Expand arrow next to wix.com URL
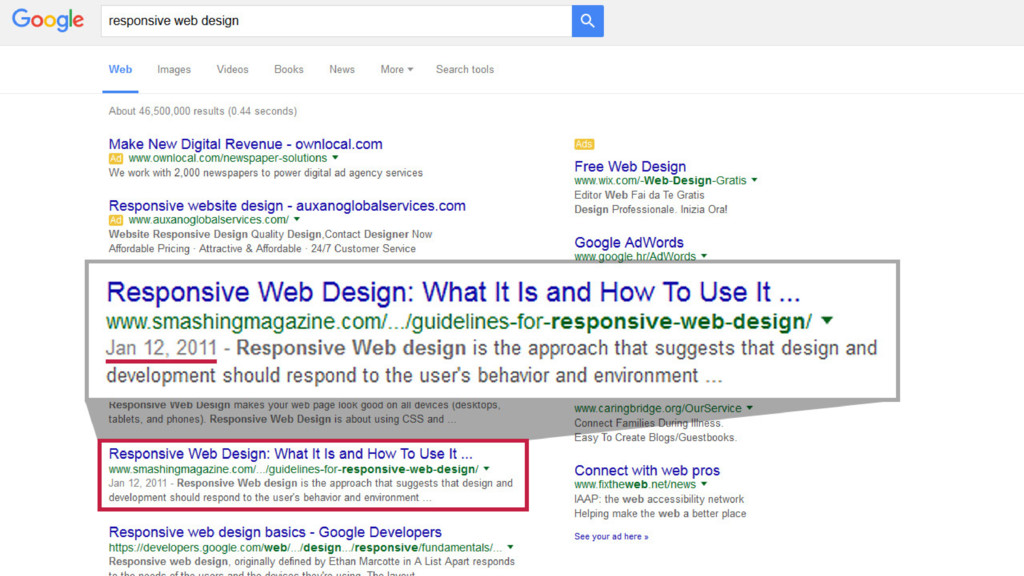Image resolution: width=1024 pixels, height=576 pixels. (754, 180)
